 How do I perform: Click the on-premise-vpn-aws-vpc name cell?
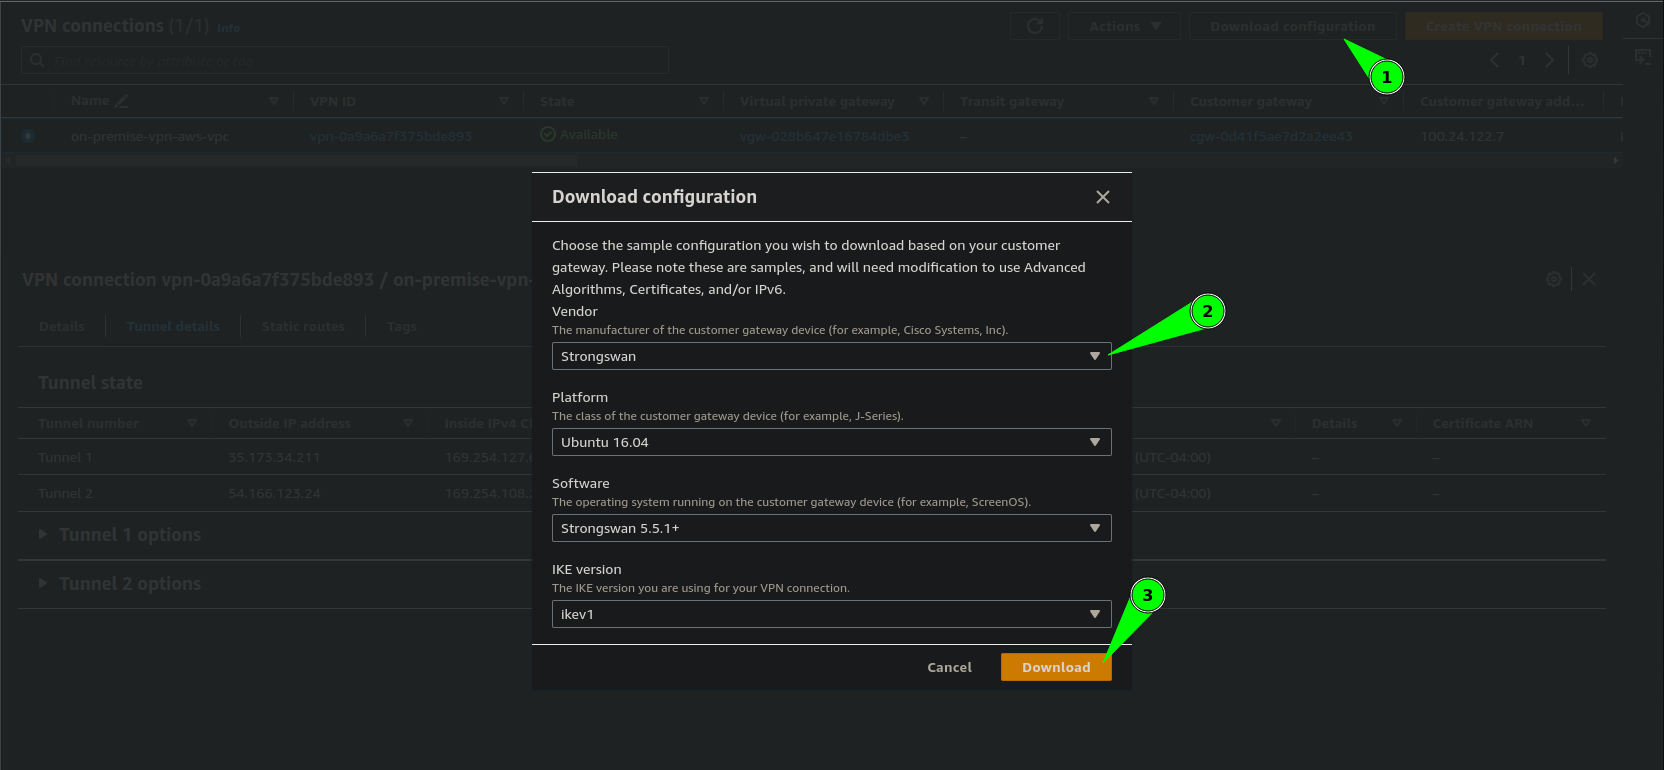click(150, 136)
